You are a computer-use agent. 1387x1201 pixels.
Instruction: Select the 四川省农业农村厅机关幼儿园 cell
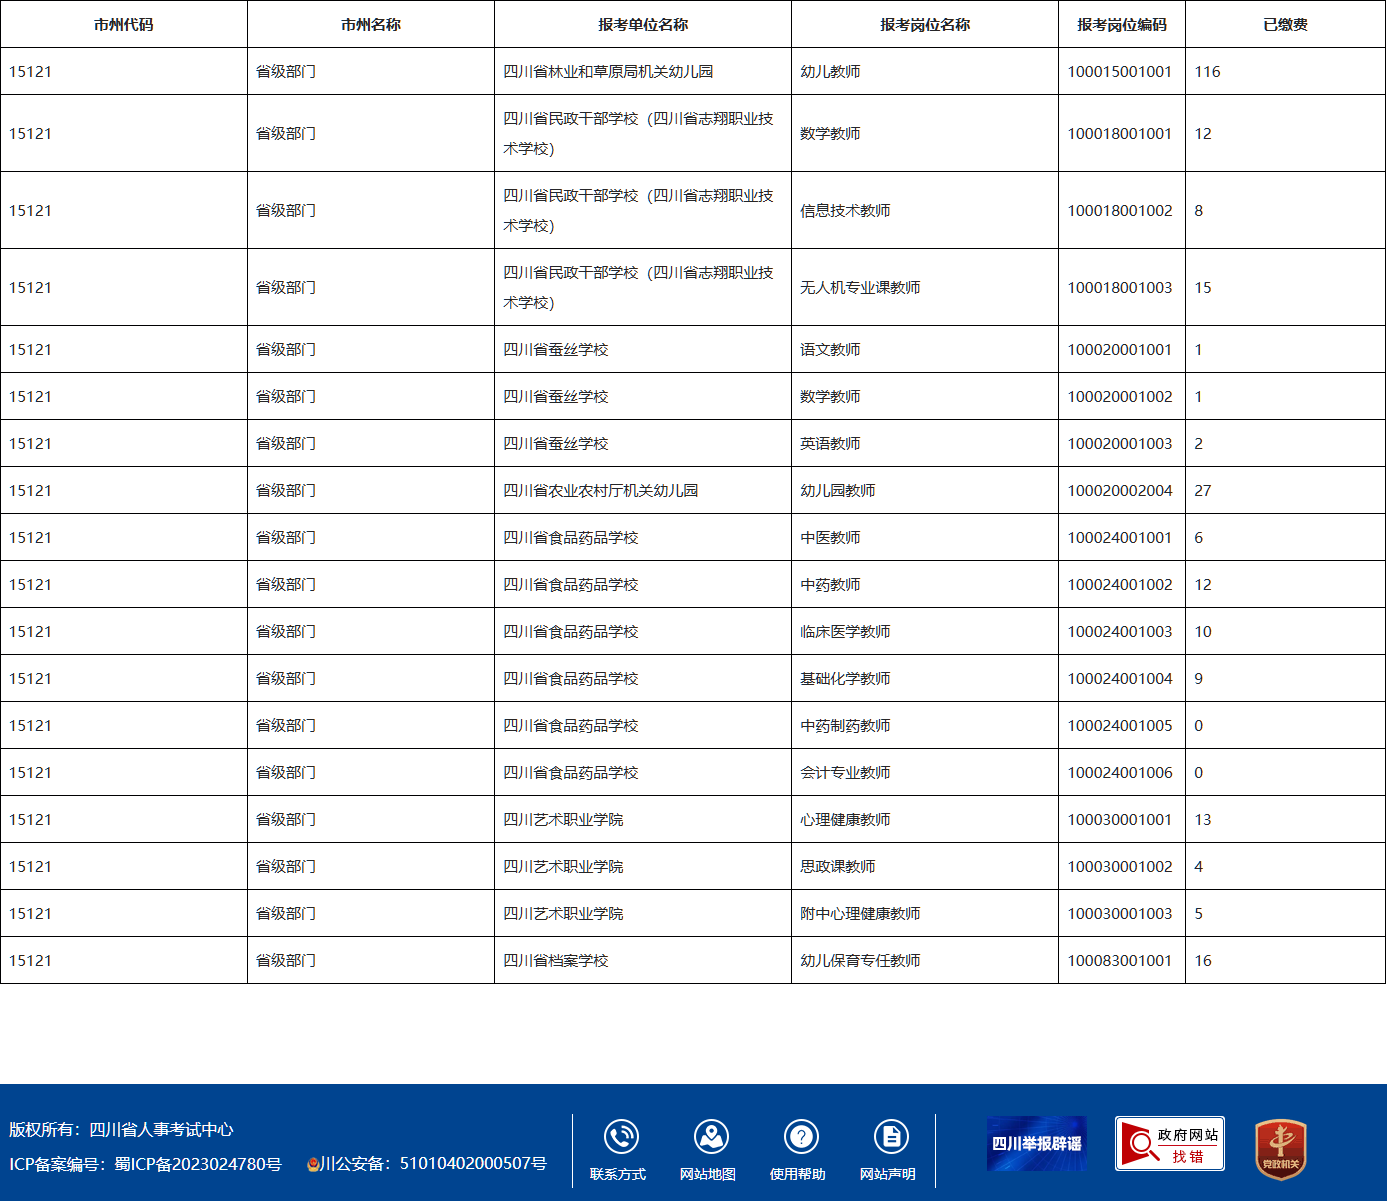click(x=600, y=491)
